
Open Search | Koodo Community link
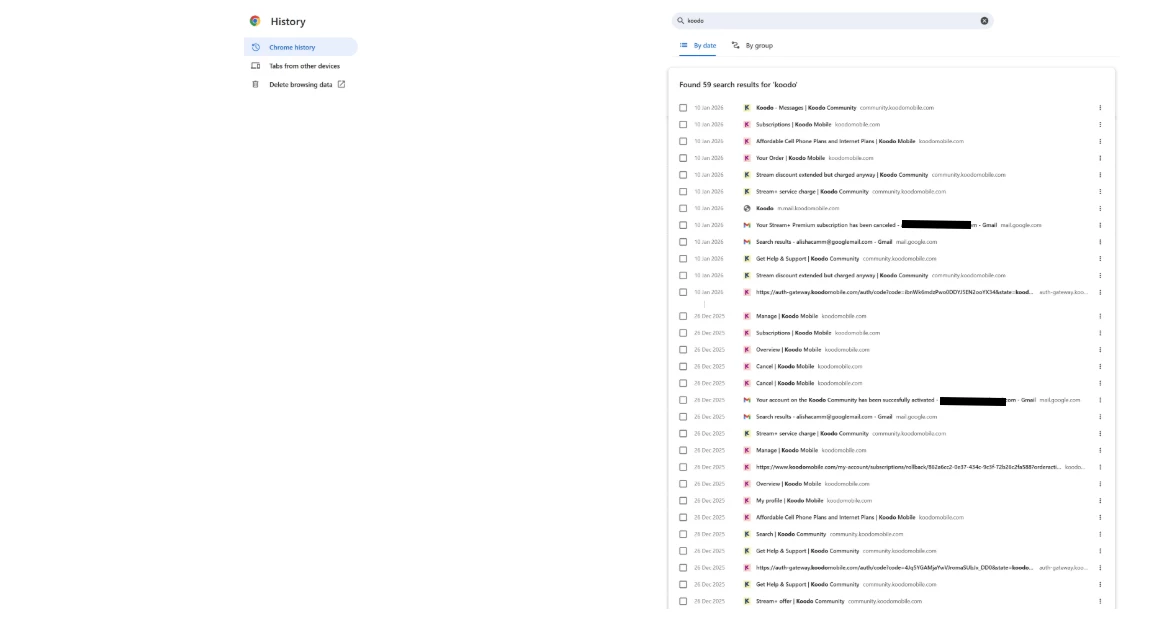point(790,534)
